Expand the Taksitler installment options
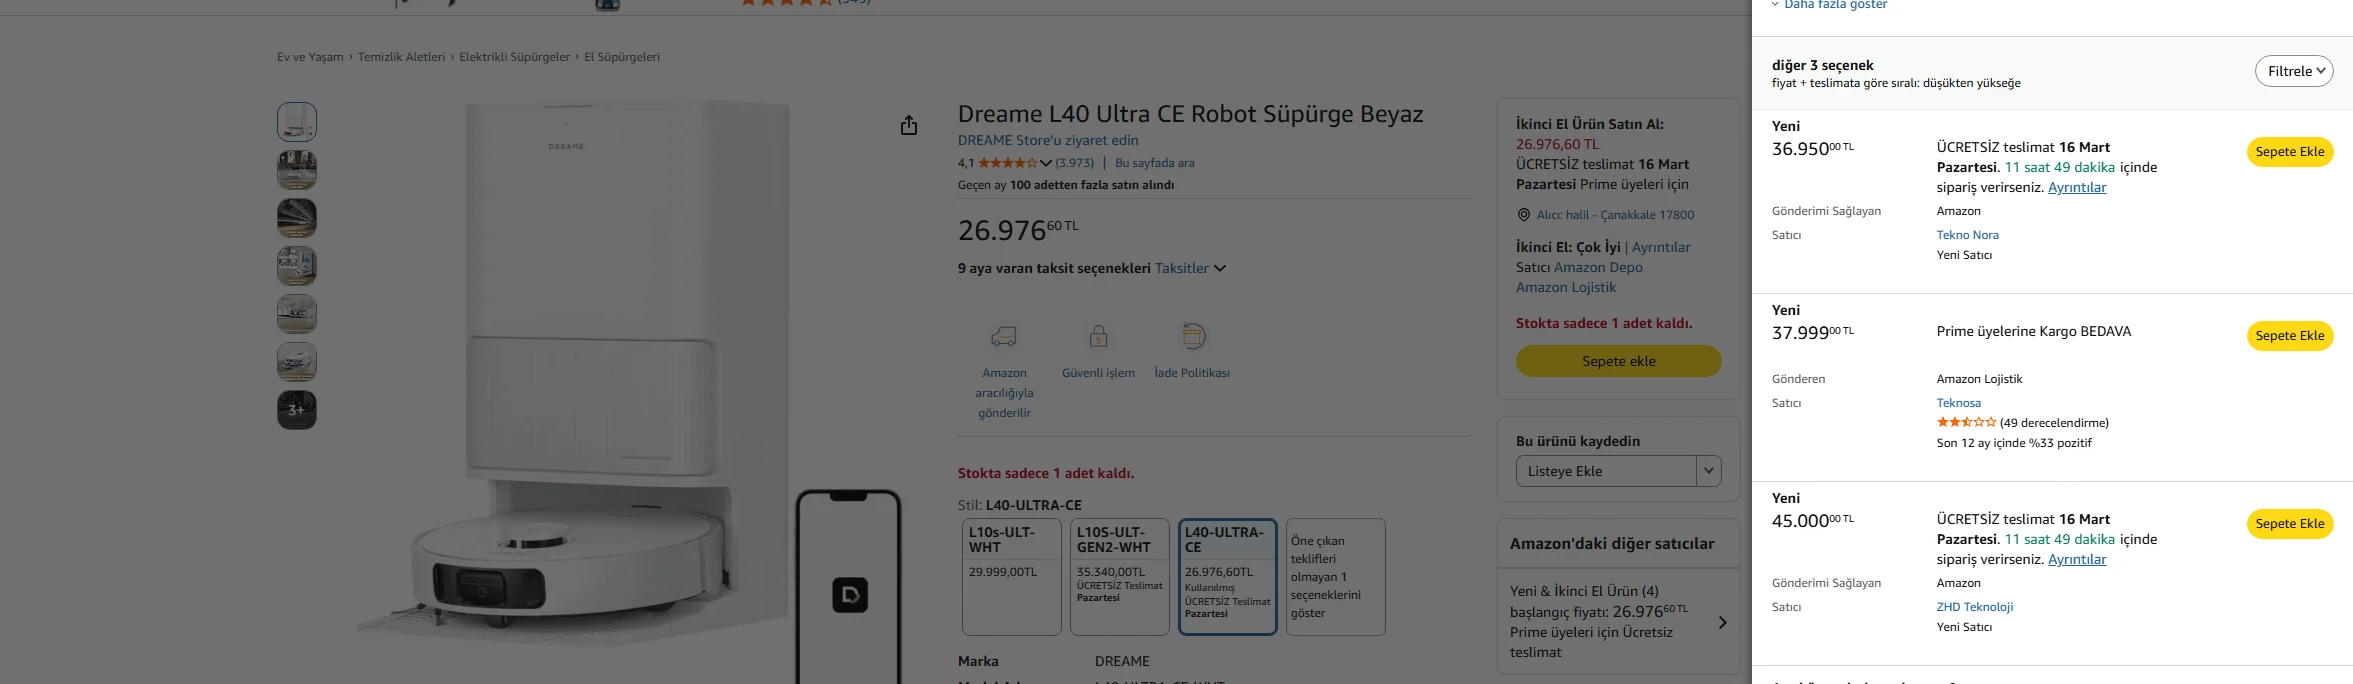The width and height of the screenshot is (2353, 684). pyautogui.click(x=1190, y=268)
